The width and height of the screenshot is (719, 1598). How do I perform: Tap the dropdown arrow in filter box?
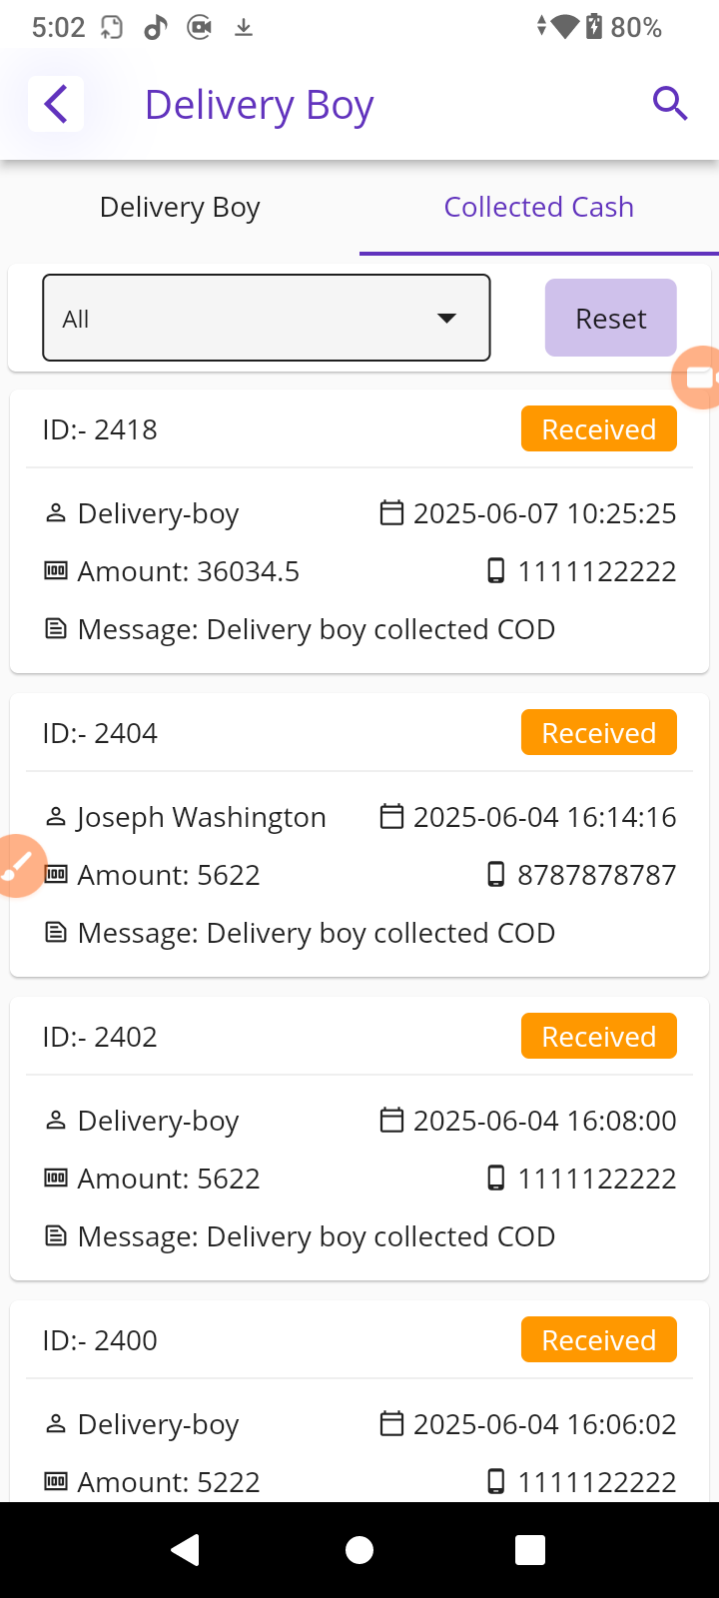click(x=447, y=318)
